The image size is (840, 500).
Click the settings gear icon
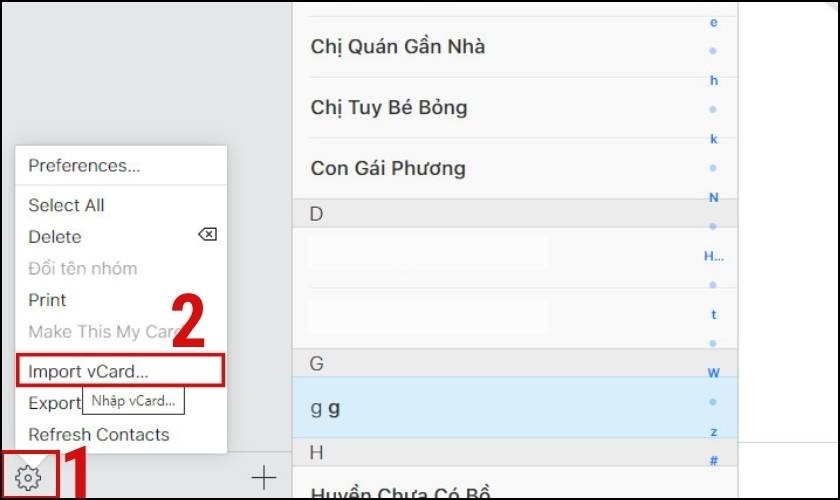tap(28, 478)
